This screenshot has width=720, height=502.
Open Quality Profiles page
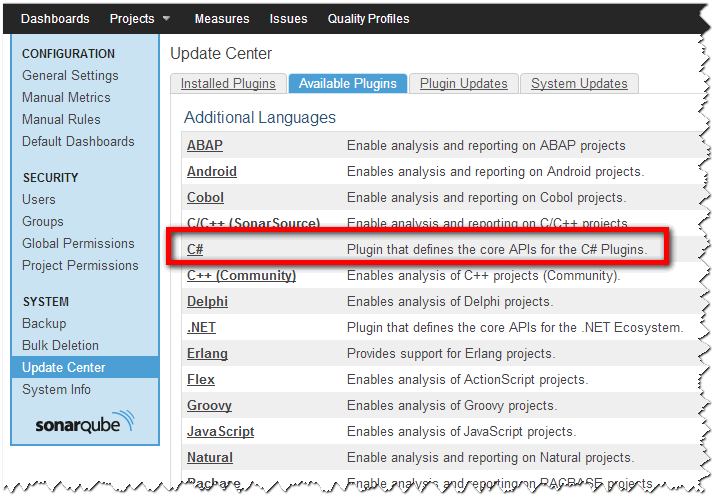point(368,18)
